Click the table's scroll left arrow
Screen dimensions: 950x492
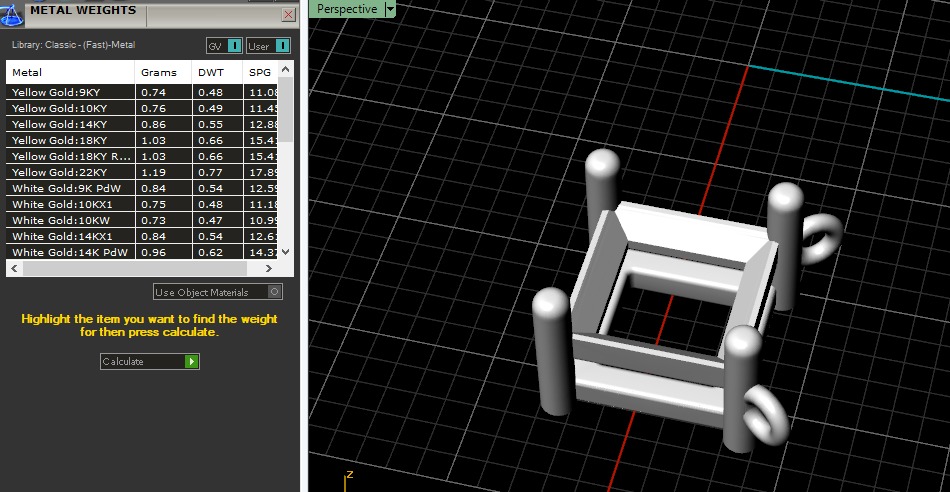[15, 268]
